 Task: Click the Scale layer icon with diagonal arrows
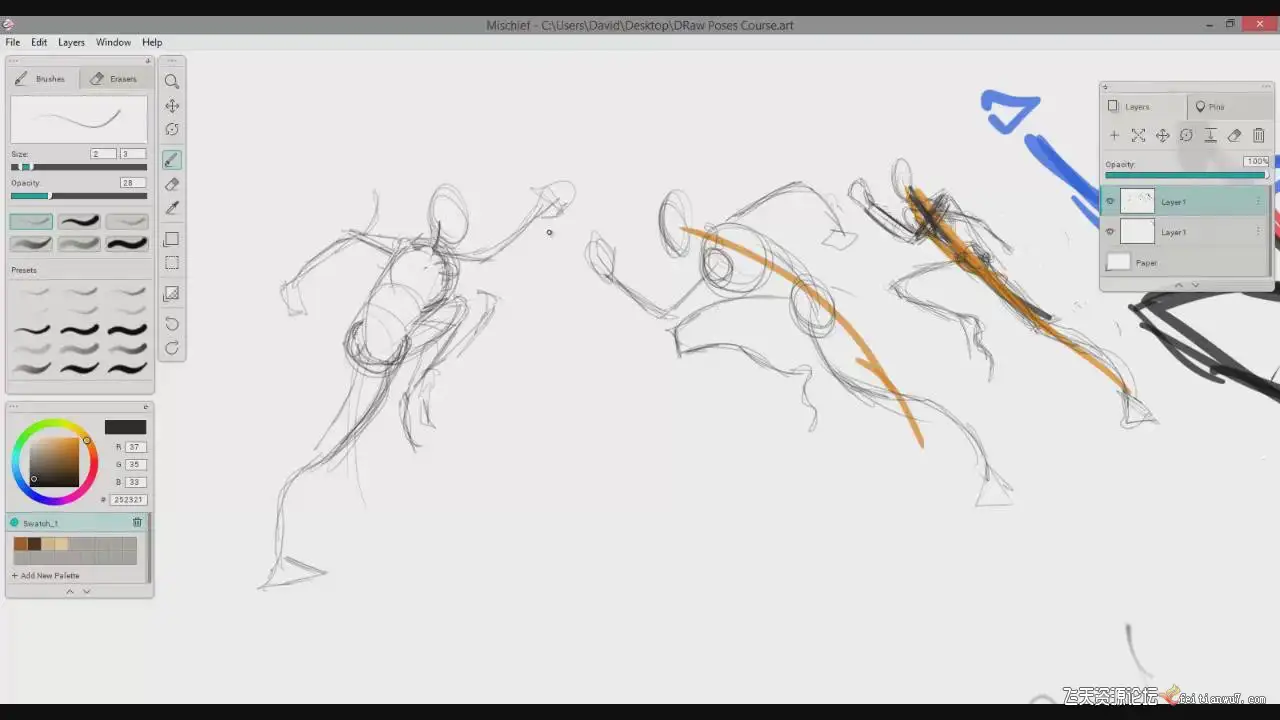(x=1138, y=135)
